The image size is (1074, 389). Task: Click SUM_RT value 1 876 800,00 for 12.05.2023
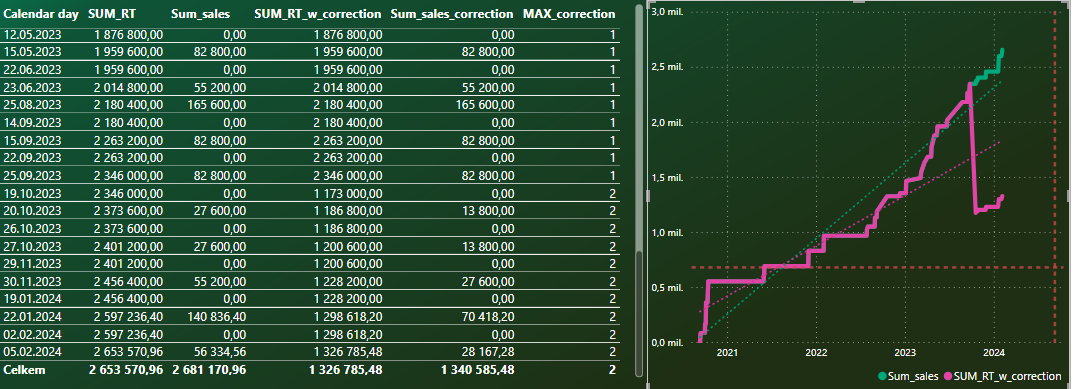tap(129, 34)
